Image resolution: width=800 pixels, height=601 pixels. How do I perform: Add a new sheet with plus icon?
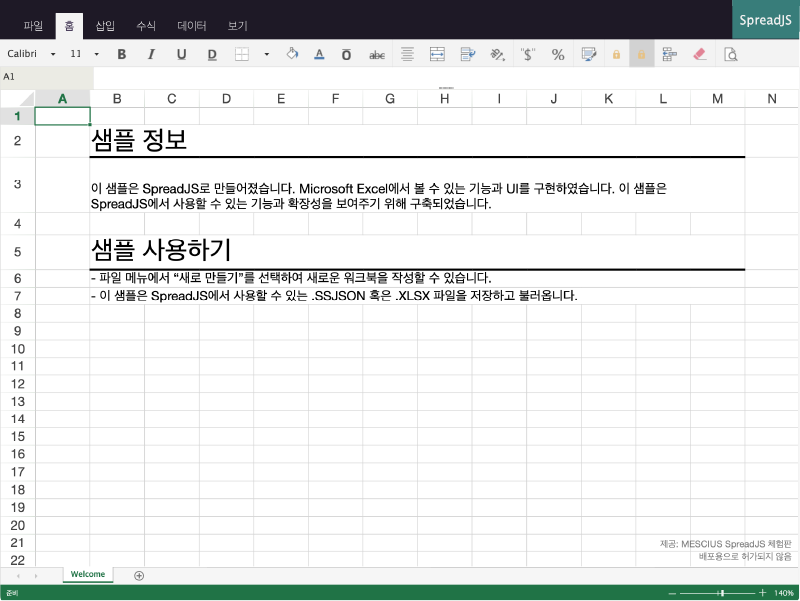139,575
